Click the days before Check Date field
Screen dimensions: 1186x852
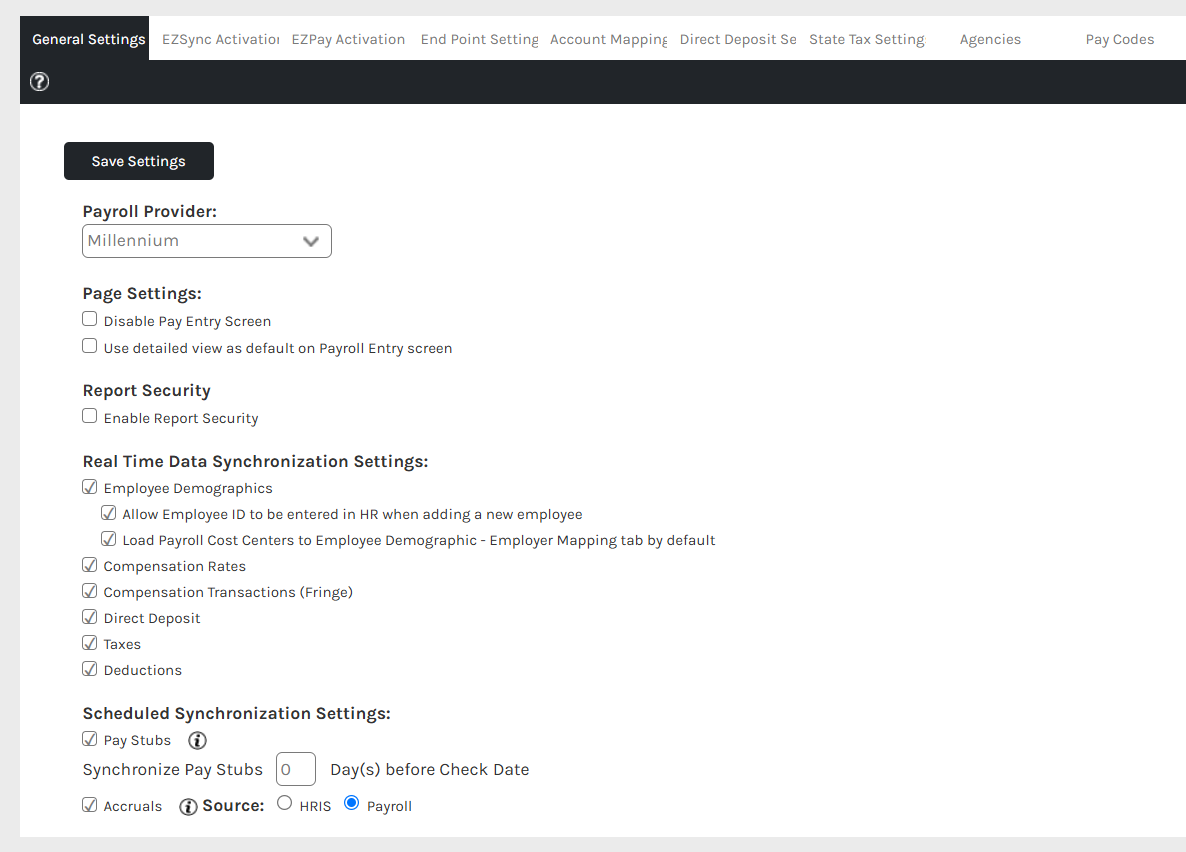point(296,770)
